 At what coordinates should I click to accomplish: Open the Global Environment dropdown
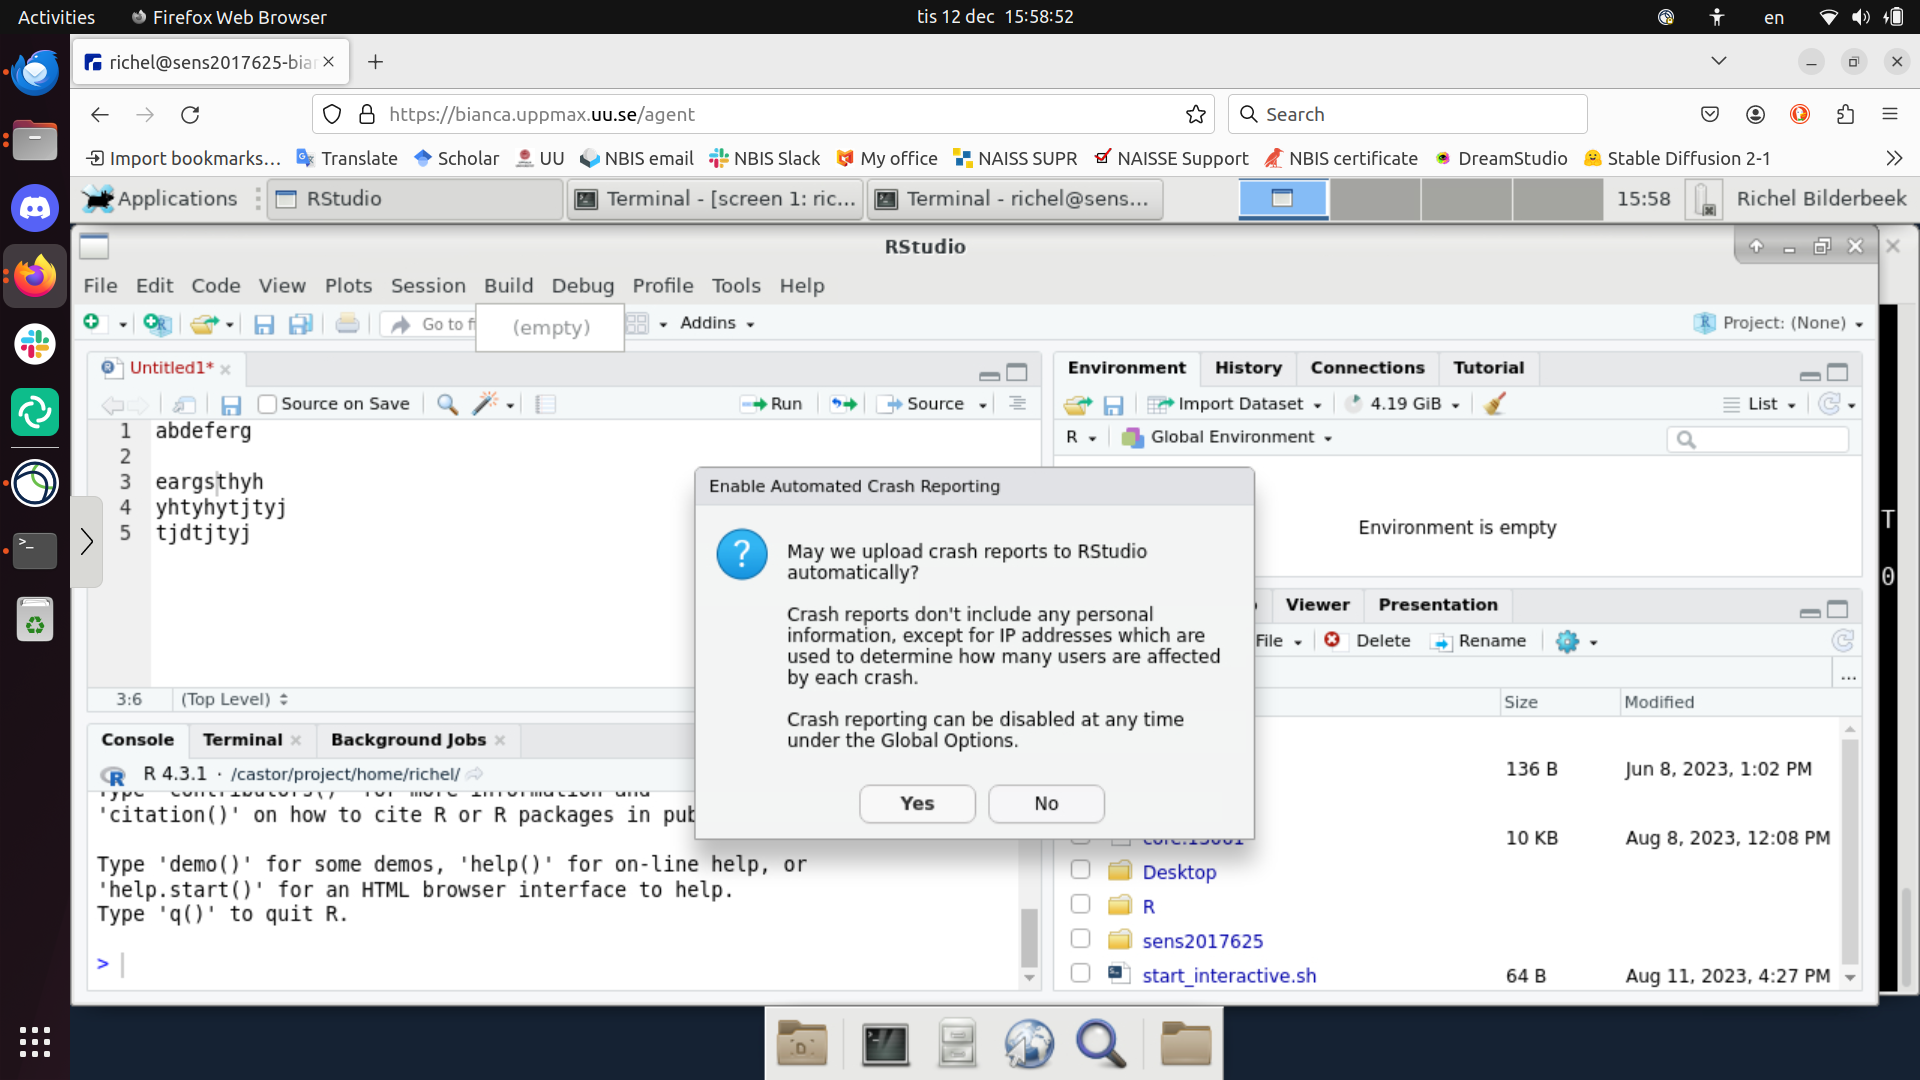[x=1226, y=437]
